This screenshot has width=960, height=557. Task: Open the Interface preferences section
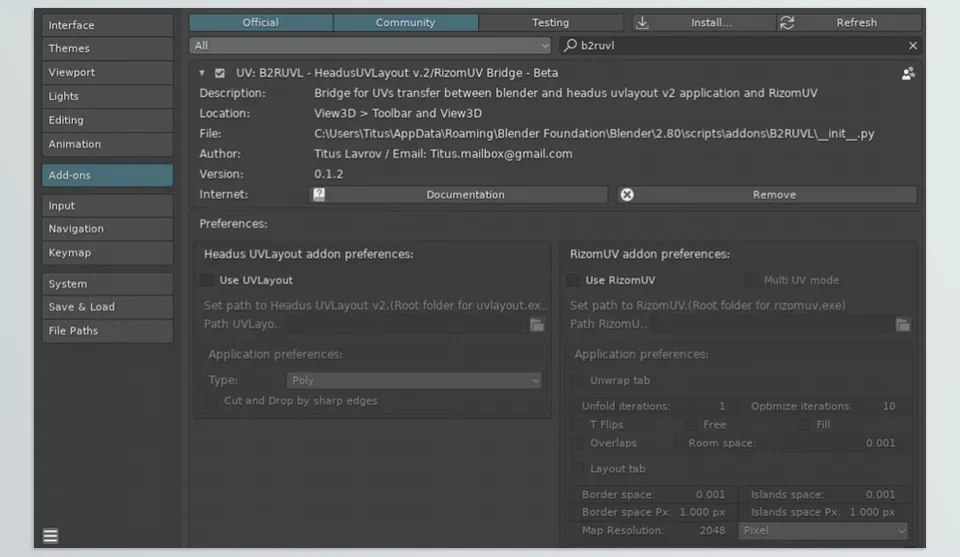tap(108, 26)
